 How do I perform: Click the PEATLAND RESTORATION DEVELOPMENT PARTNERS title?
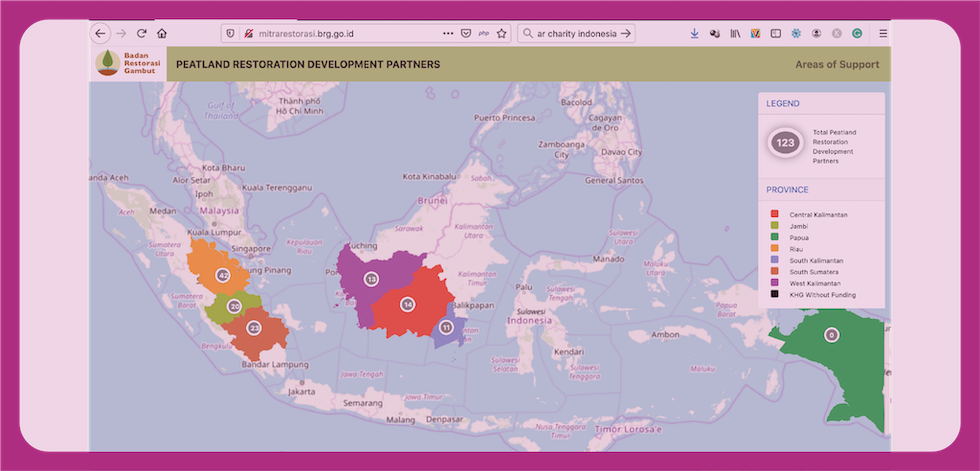308,64
